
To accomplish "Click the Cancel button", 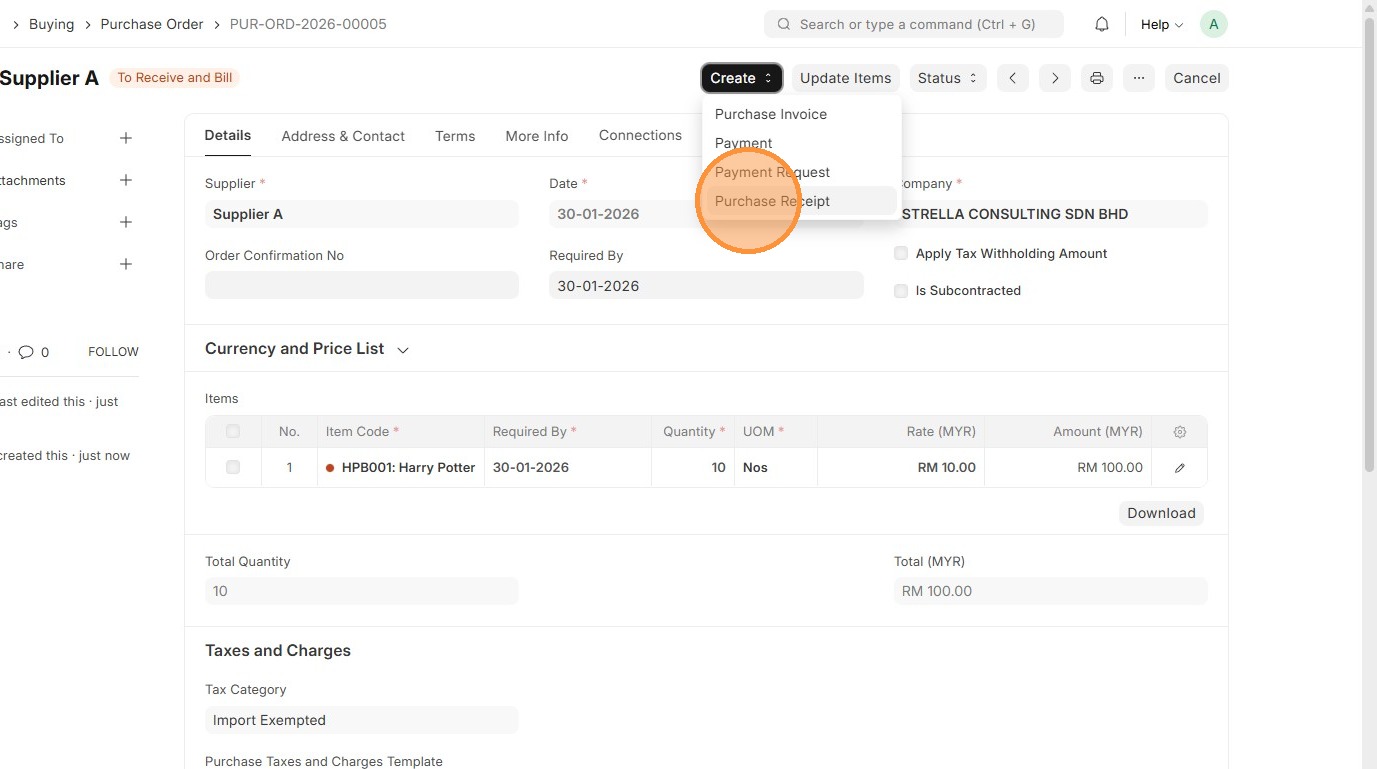I will point(1197,78).
